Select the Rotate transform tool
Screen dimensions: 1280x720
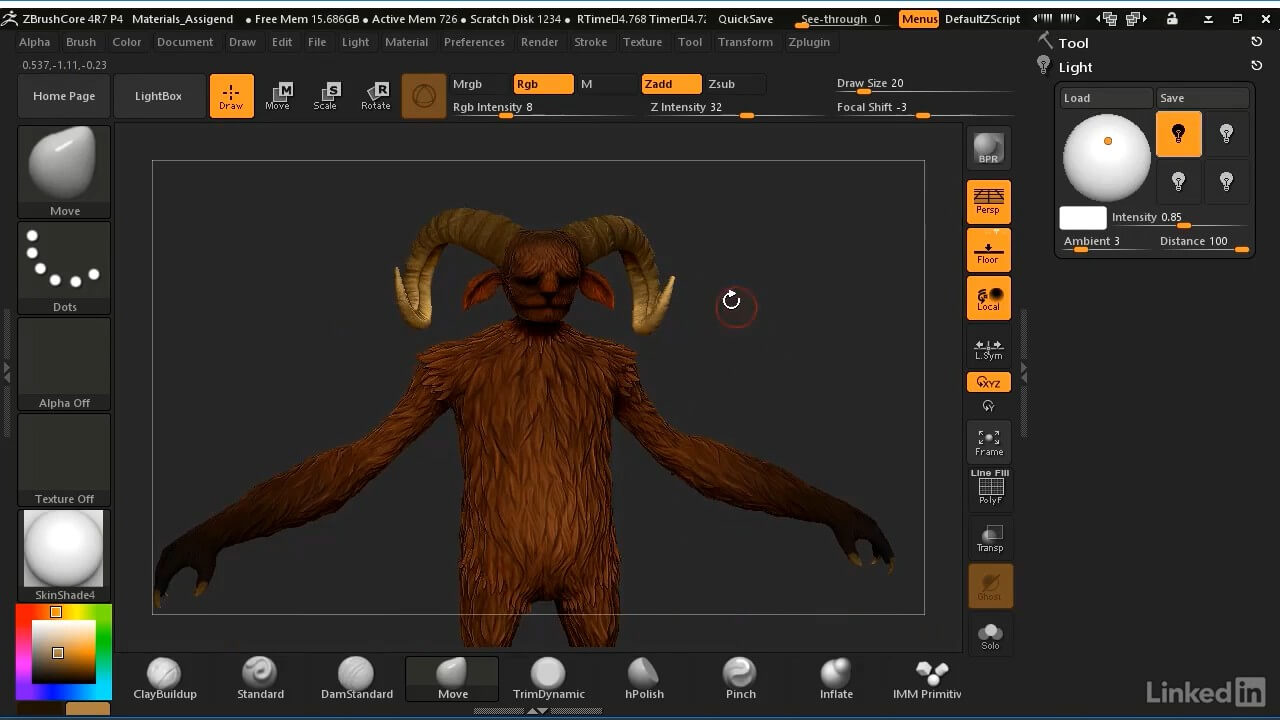[376, 96]
